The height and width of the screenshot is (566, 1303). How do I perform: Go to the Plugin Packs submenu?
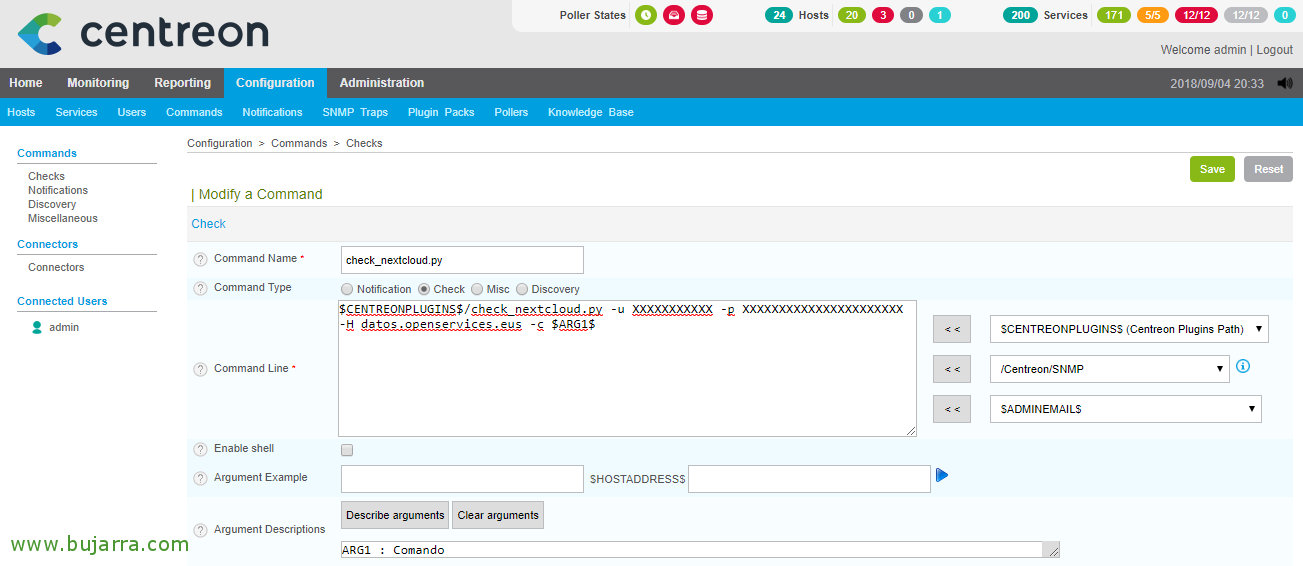click(441, 112)
